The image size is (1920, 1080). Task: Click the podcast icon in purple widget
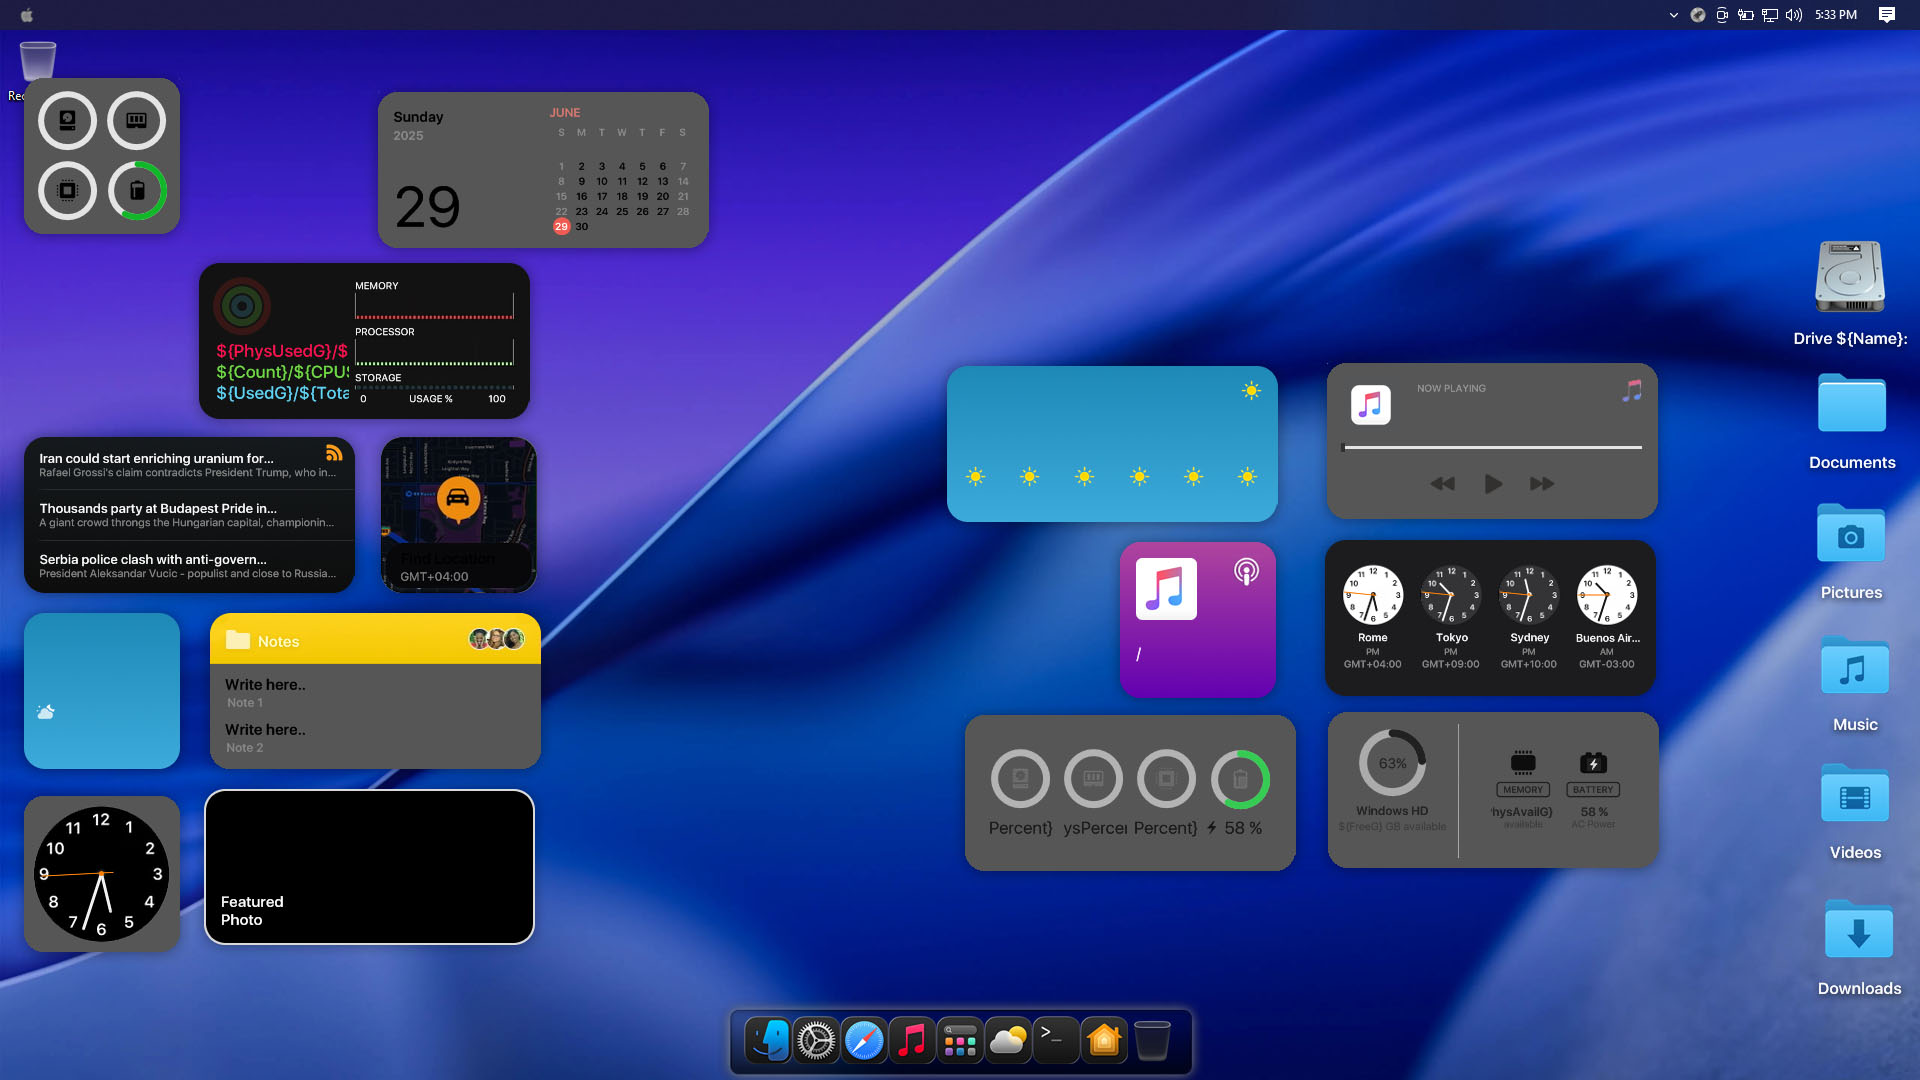click(x=1246, y=571)
